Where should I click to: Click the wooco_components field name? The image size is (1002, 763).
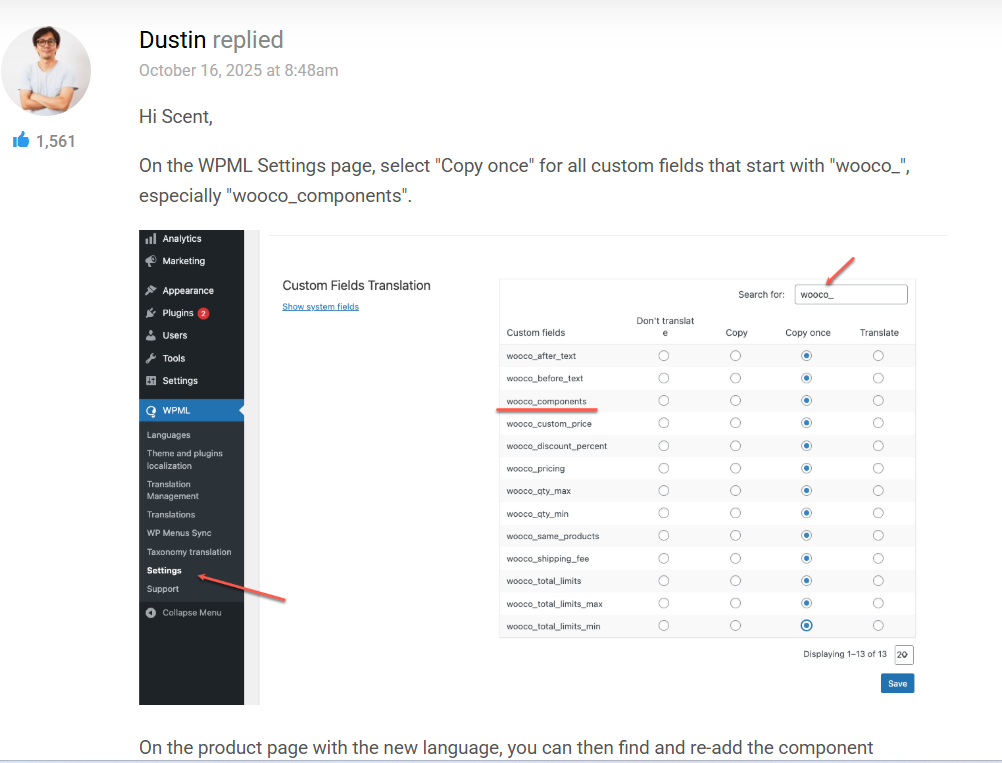point(546,401)
